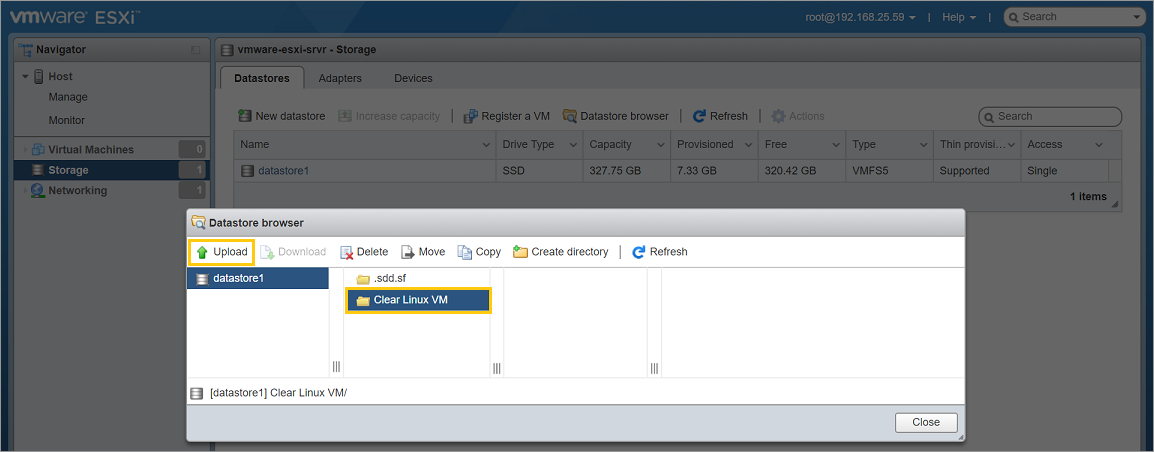Viewport: 1154px width, 452px height.
Task: Expand the Virtual Machines tree node
Action: pos(26,150)
